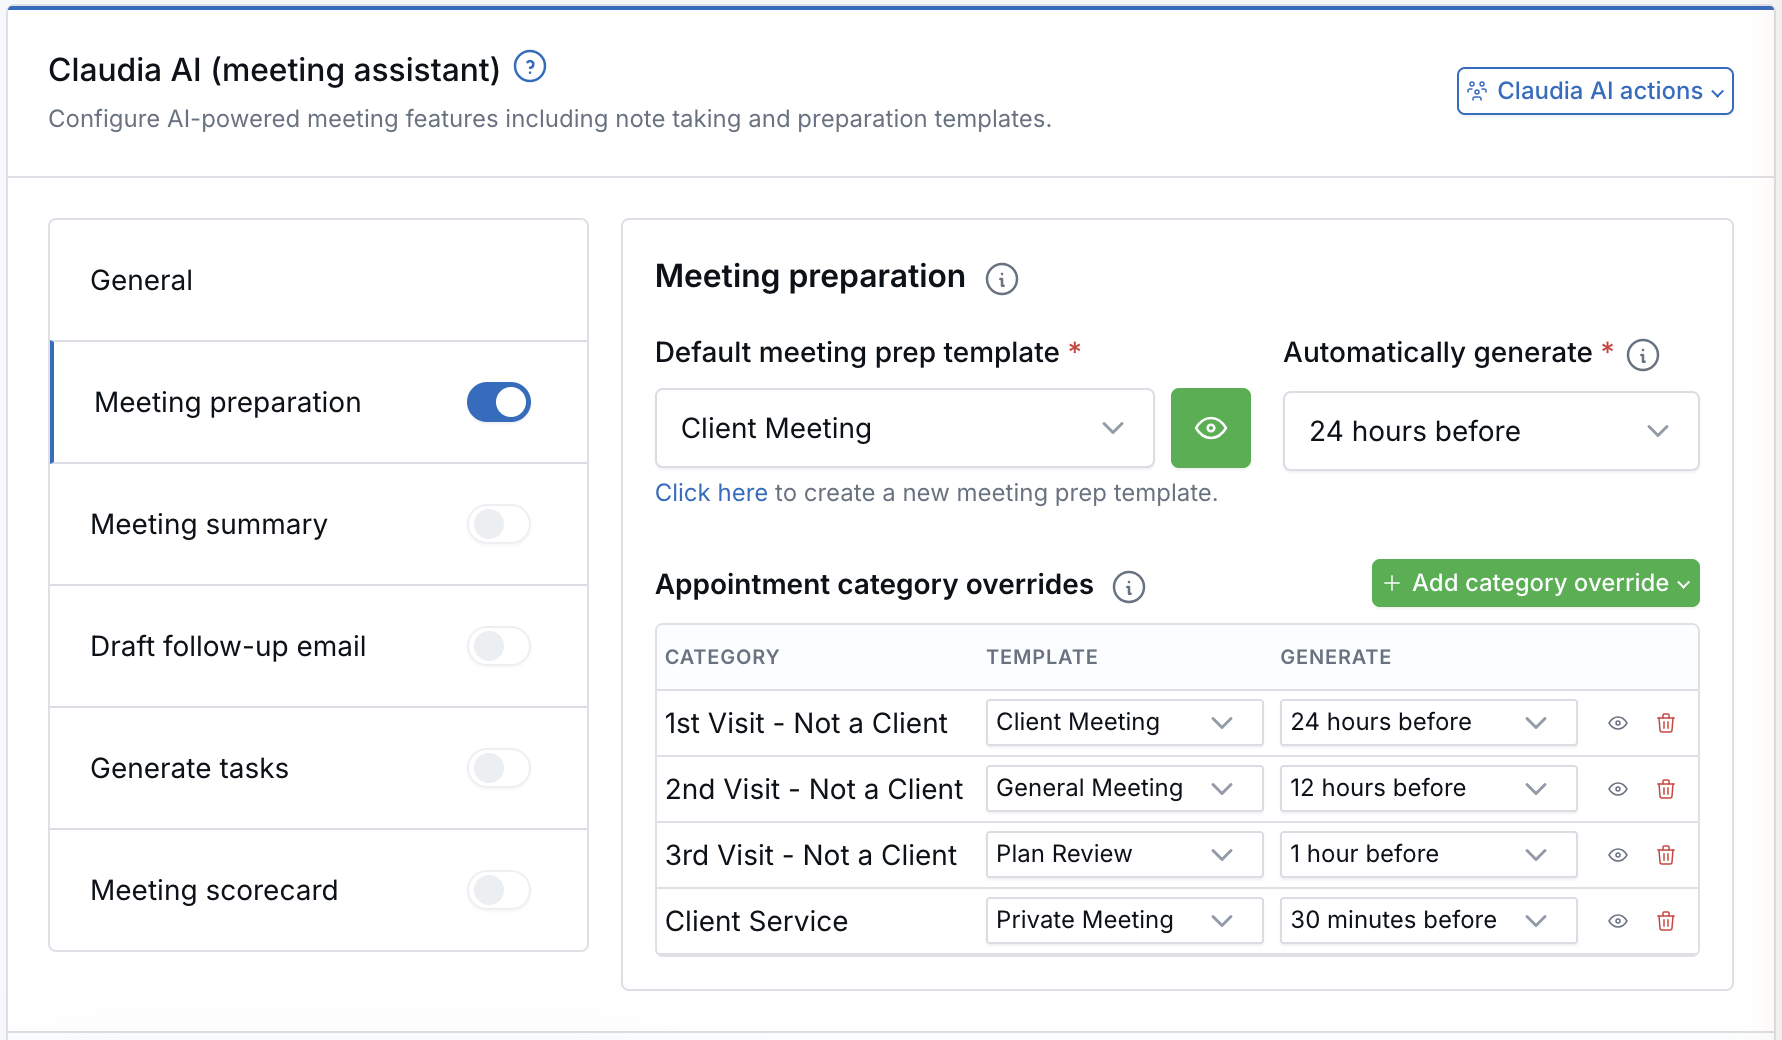1782x1040 pixels.
Task: Click TEMPLATE column header
Action: [x=1042, y=657]
